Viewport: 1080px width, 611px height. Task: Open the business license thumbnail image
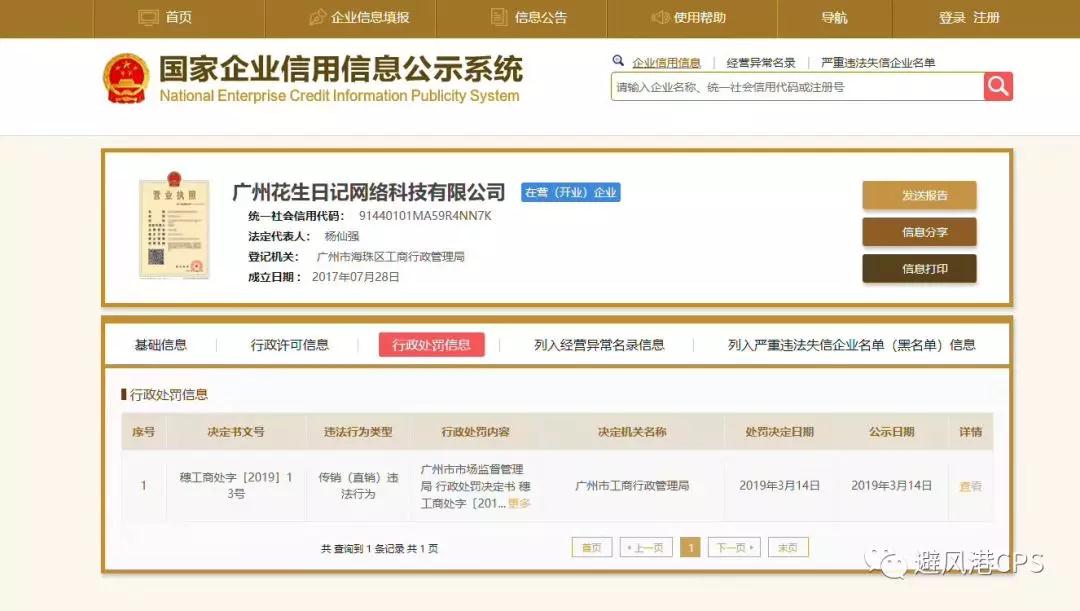[x=174, y=226]
